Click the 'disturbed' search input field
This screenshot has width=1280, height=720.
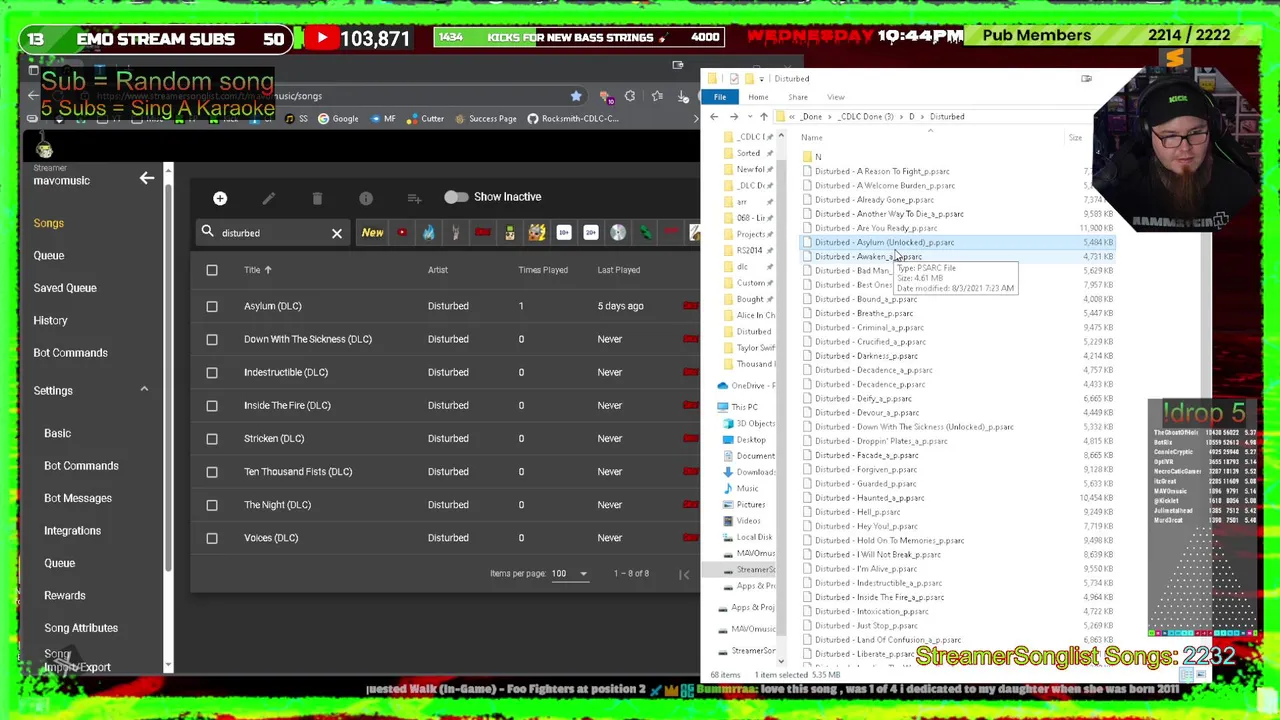(x=270, y=233)
